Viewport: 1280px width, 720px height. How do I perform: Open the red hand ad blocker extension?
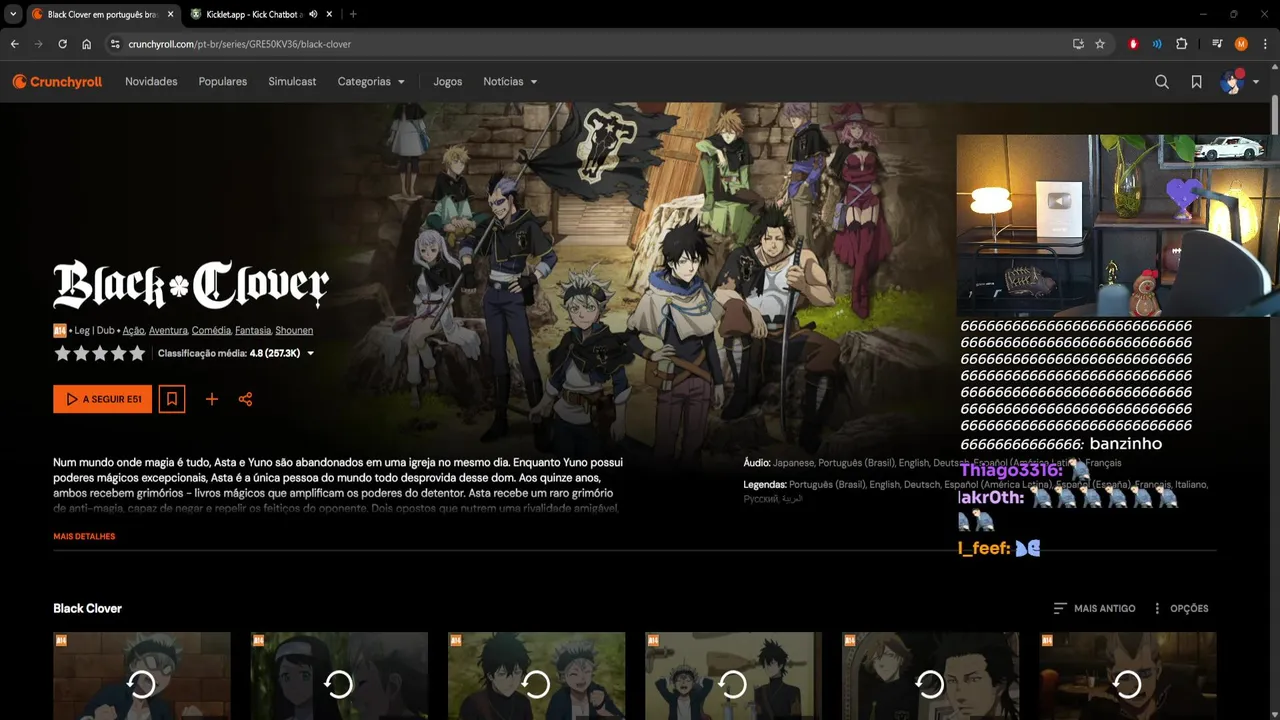(1133, 44)
